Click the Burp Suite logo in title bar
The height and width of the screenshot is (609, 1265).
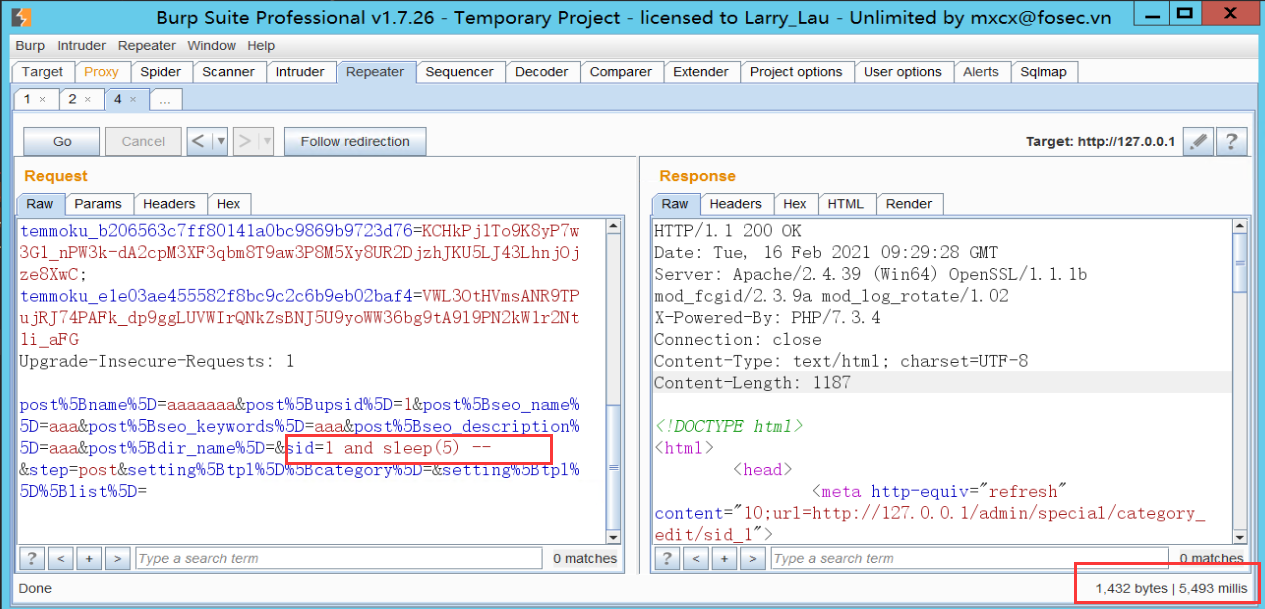22,16
